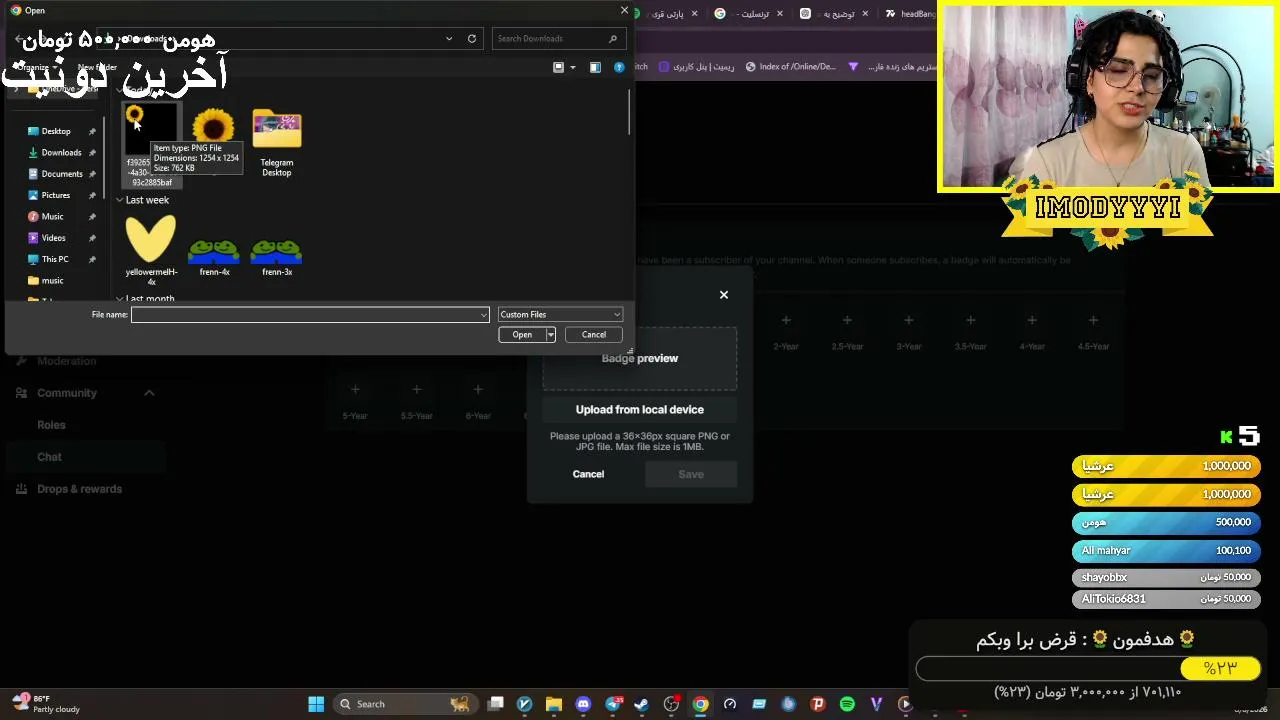The height and width of the screenshot is (720, 1280).
Task: Open the Telegram Desktop folder
Action: click(277, 142)
